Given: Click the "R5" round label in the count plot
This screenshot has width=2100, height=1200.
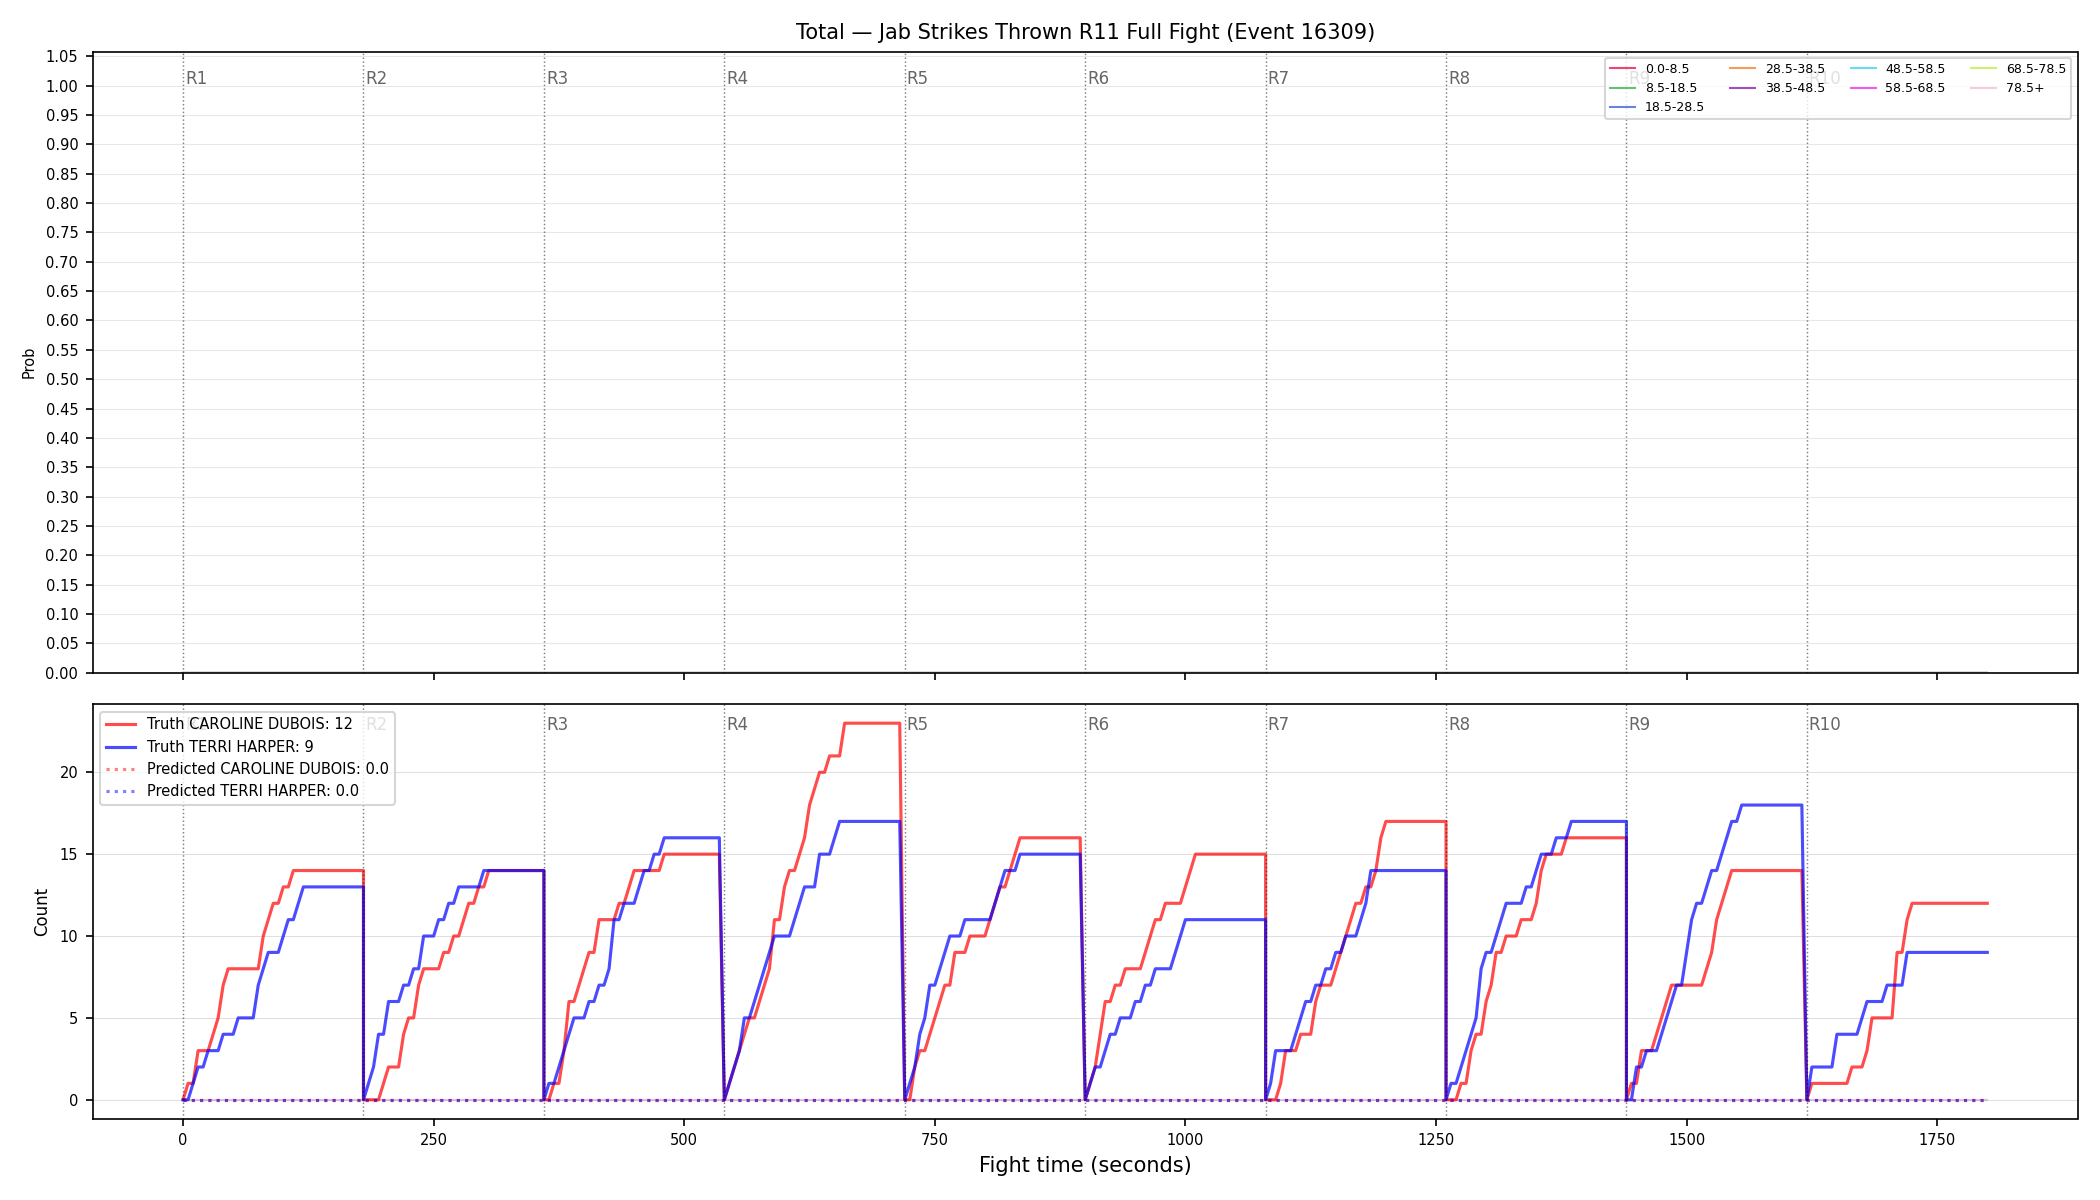Looking at the screenshot, I should click(917, 724).
